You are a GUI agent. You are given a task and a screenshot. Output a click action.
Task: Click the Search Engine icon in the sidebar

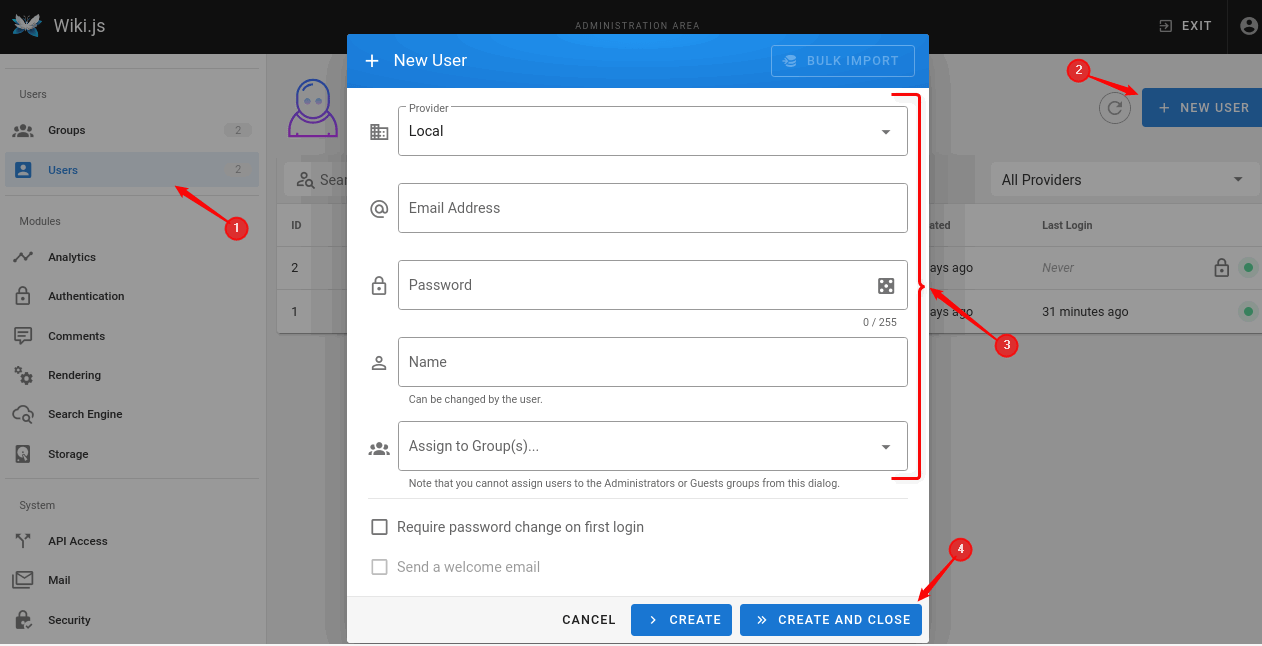point(23,414)
